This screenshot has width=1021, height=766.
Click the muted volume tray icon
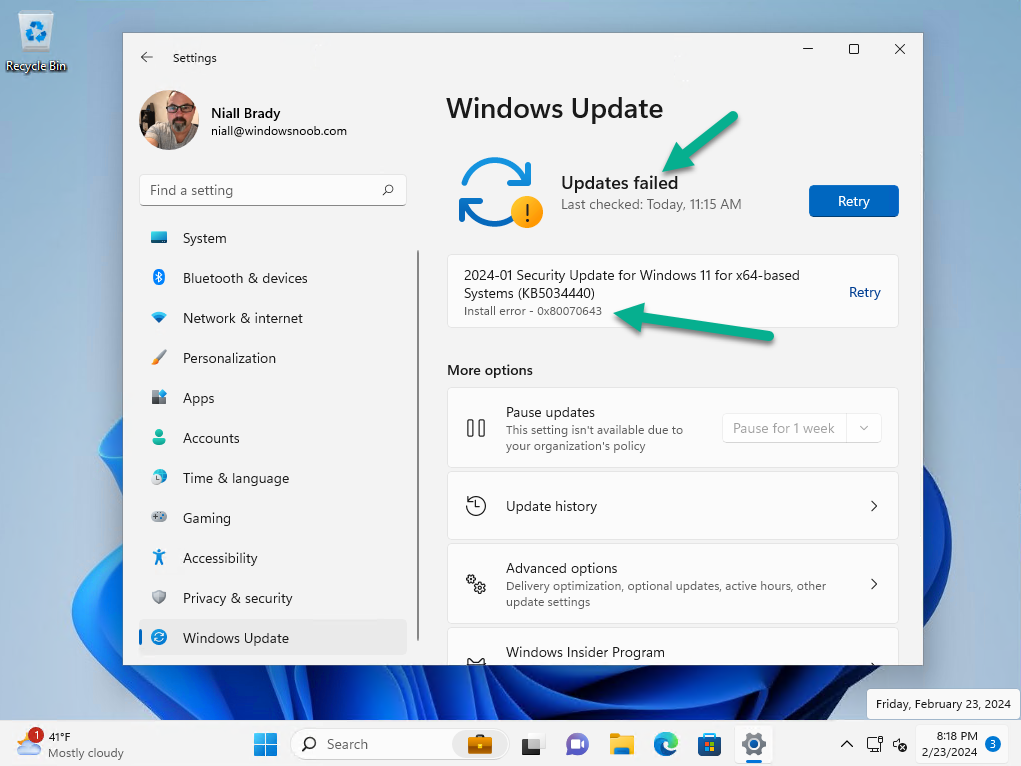(x=900, y=745)
